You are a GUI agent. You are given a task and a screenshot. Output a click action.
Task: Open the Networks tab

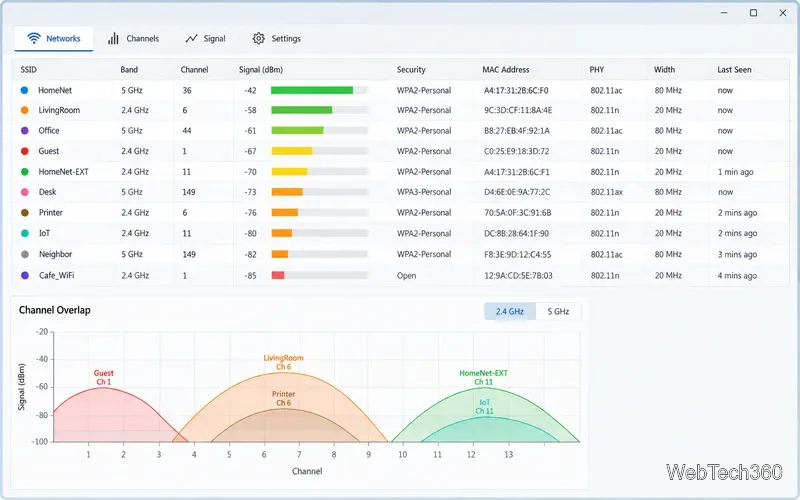tap(54, 38)
